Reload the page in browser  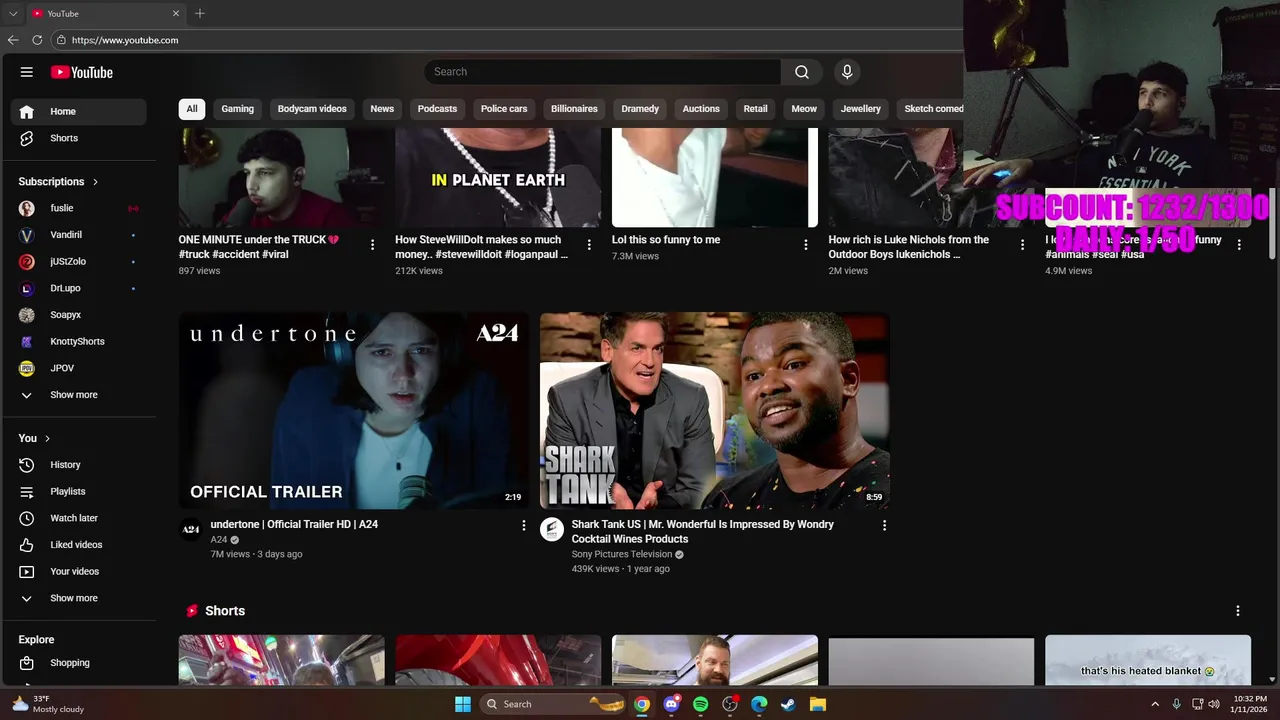point(37,40)
